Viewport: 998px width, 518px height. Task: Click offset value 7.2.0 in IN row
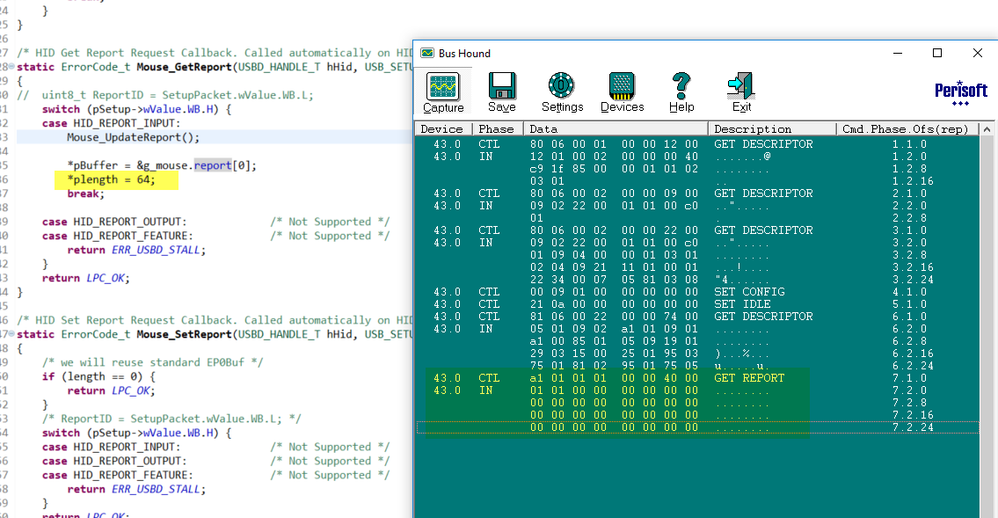pos(910,390)
